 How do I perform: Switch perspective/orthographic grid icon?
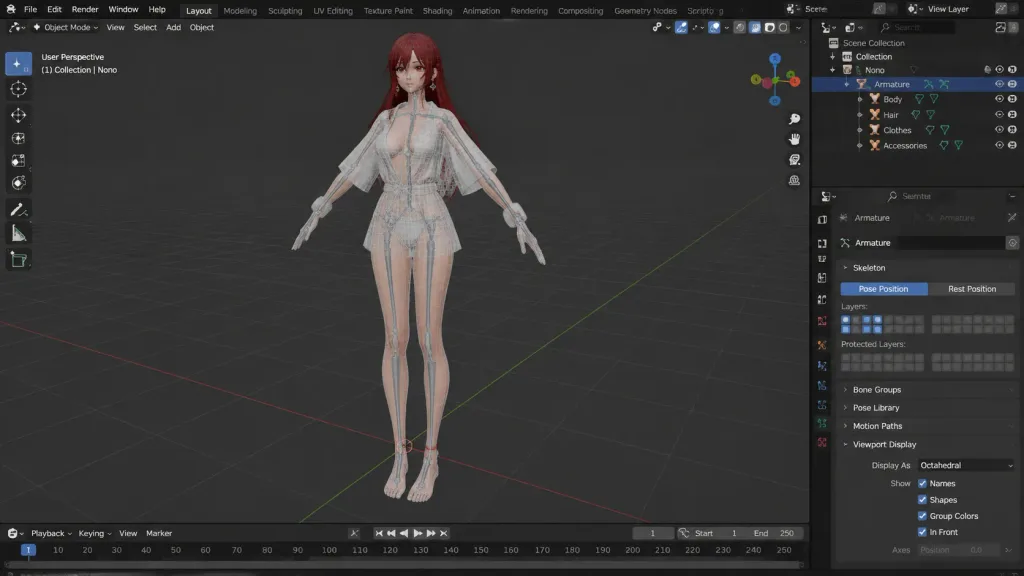[794, 180]
